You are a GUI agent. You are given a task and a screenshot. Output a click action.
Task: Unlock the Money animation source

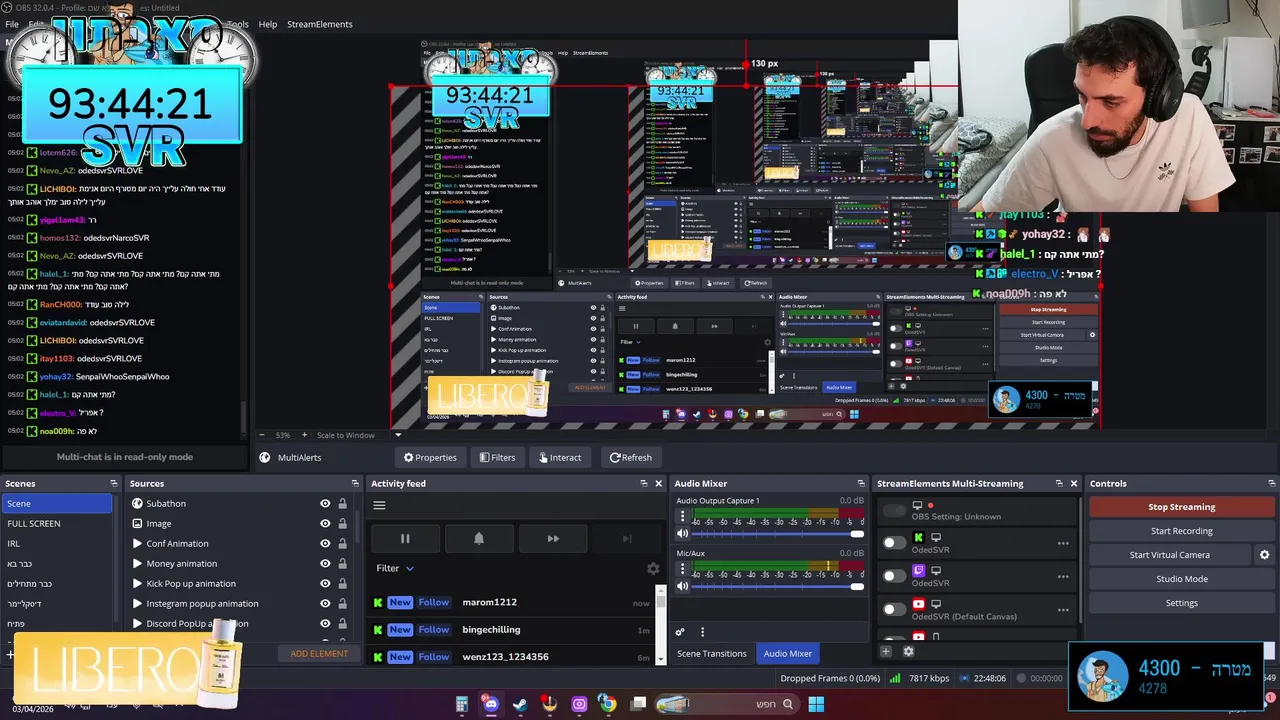(x=342, y=564)
